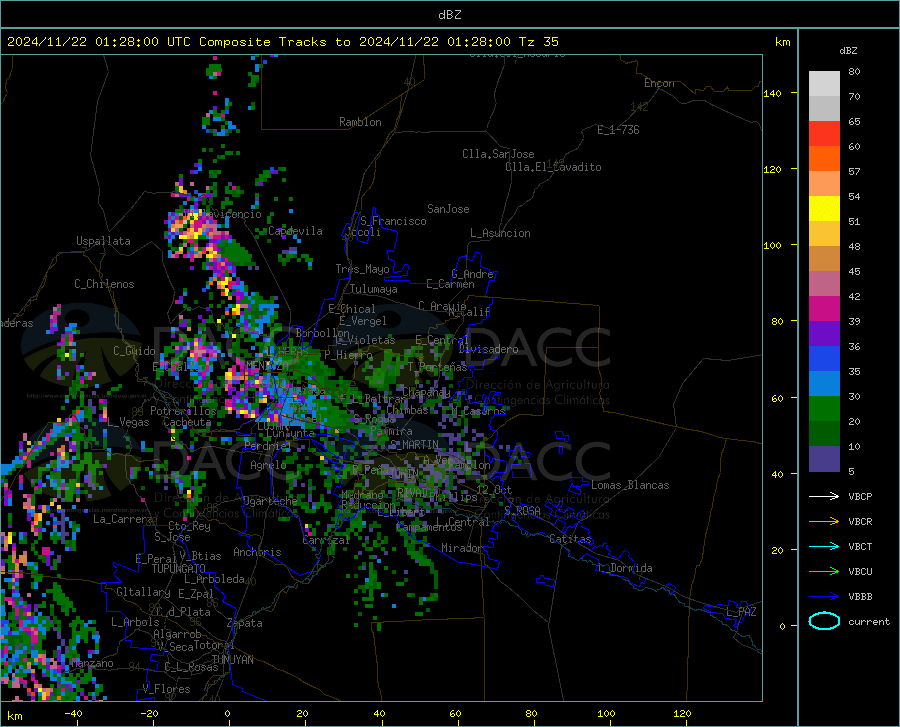
Task: Click the Ramblon label near top
Action: tap(360, 122)
